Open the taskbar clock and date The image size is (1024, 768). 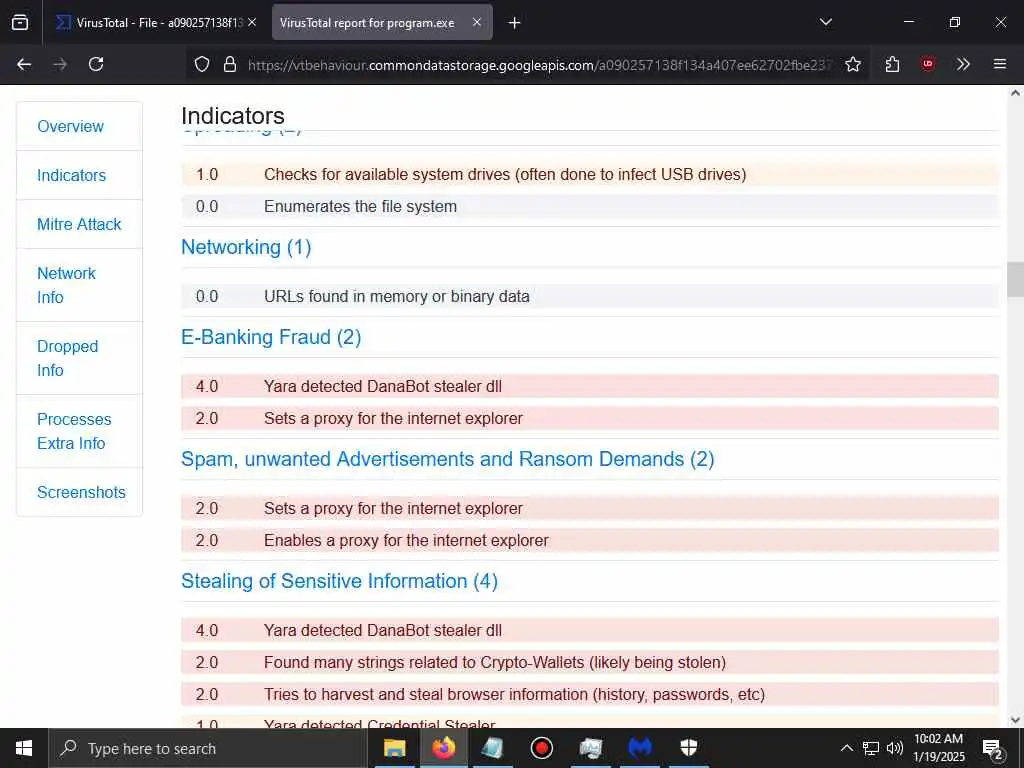click(938, 748)
